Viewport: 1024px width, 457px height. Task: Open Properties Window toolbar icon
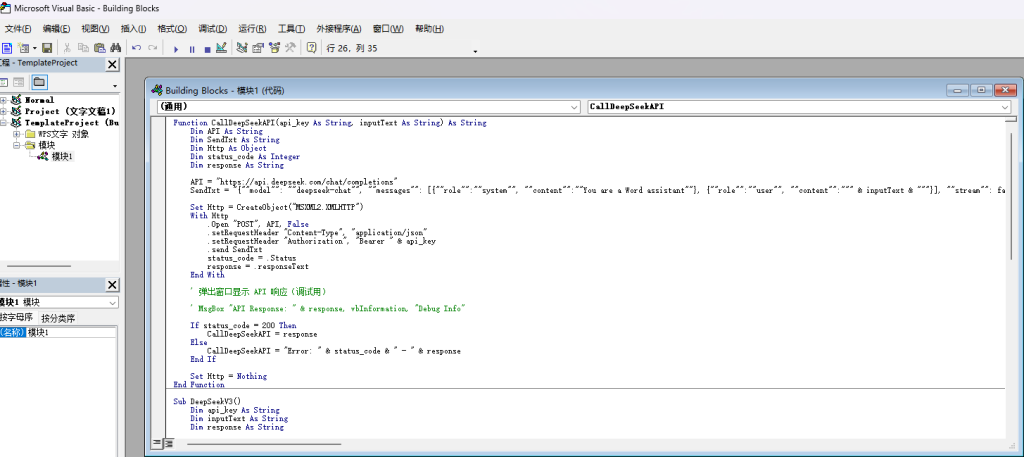tap(258, 48)
